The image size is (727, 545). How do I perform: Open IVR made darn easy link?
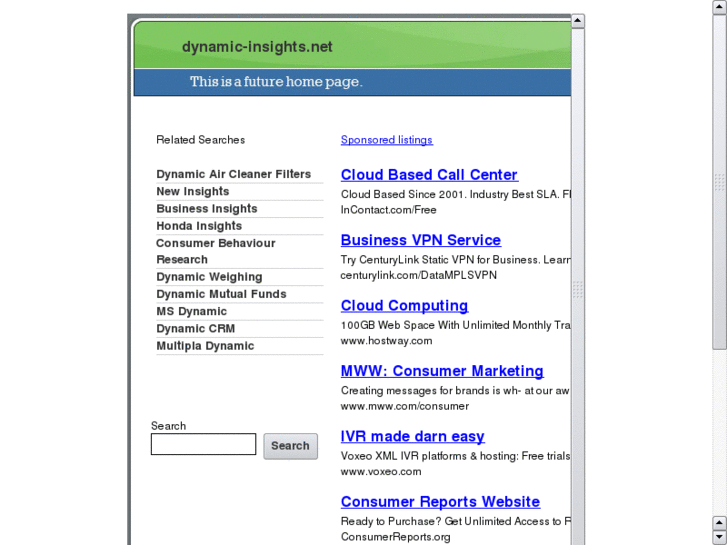click(x=412, y=436)
